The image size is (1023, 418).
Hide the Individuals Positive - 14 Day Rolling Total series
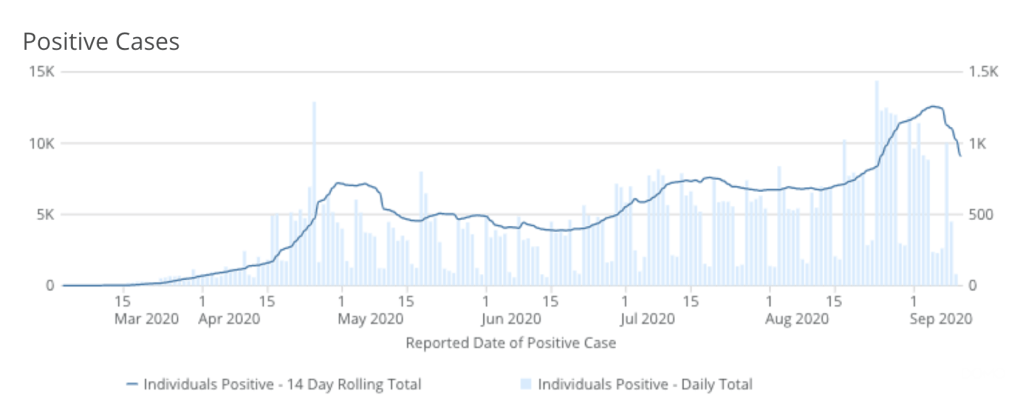(282, 384)
